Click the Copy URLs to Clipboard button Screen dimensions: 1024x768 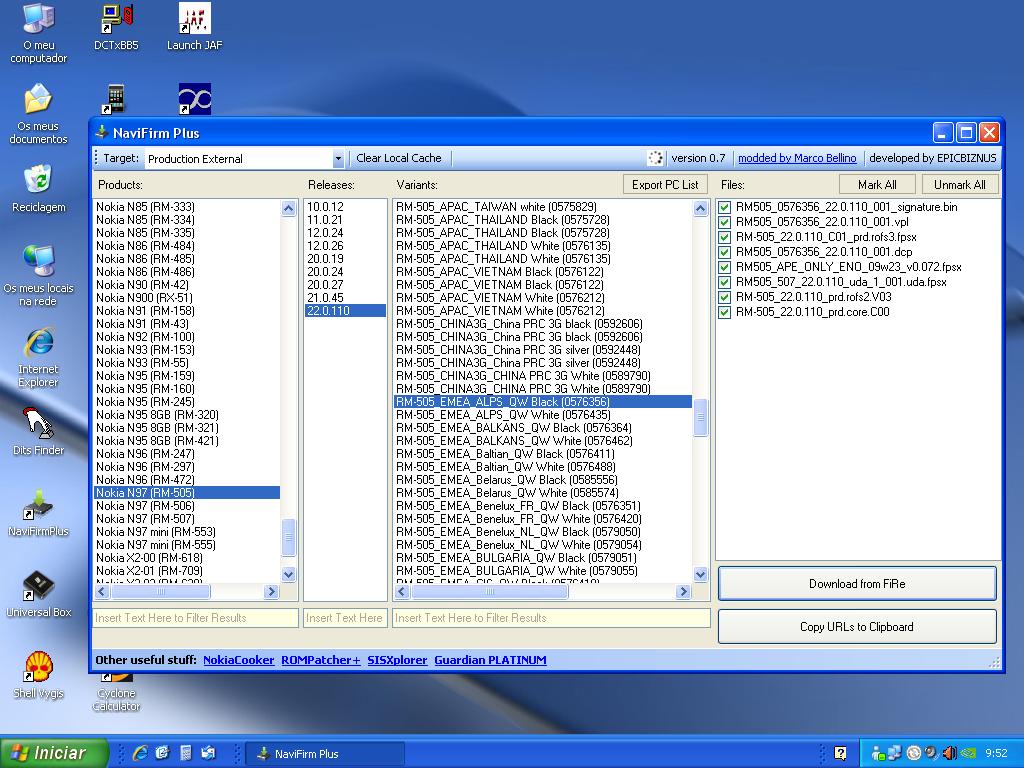point(857,627)
